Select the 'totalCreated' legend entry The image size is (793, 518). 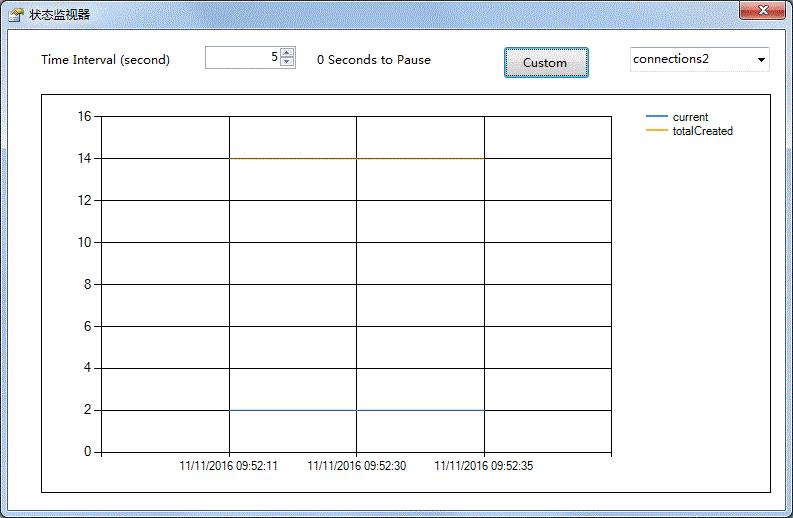click(702, 131)
